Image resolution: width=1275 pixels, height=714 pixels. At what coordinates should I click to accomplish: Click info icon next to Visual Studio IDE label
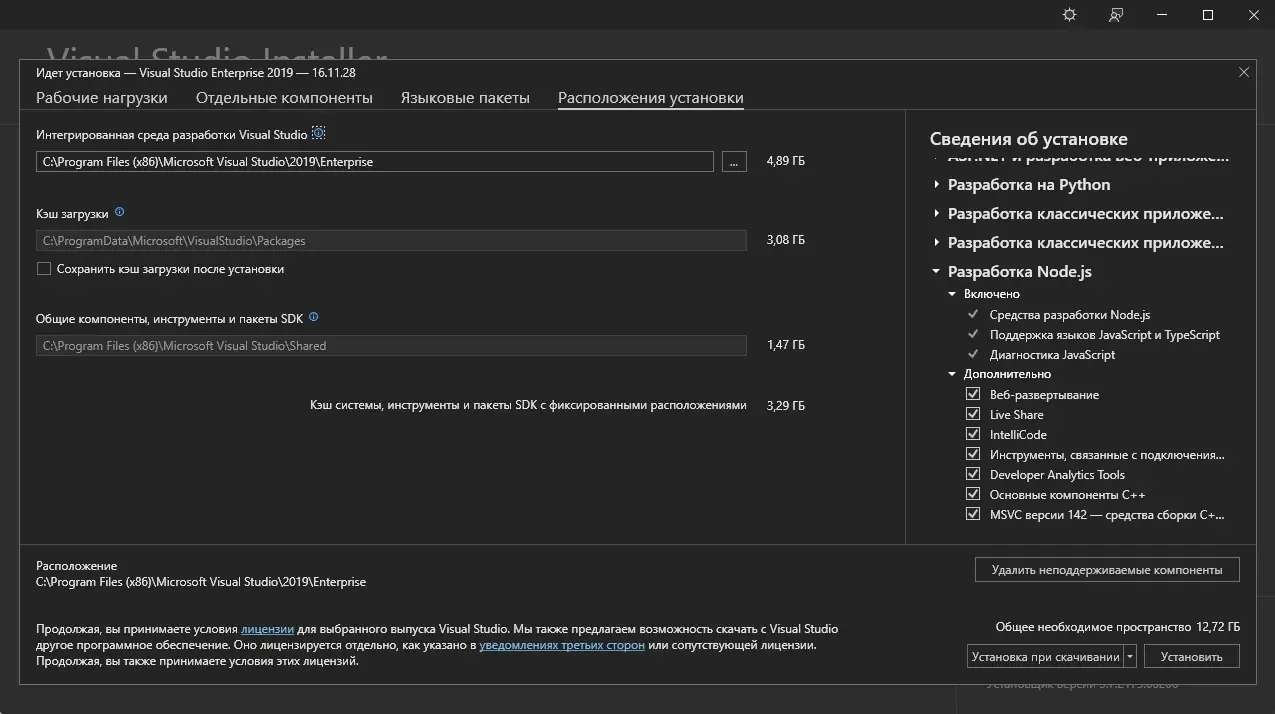click(318, 133)
